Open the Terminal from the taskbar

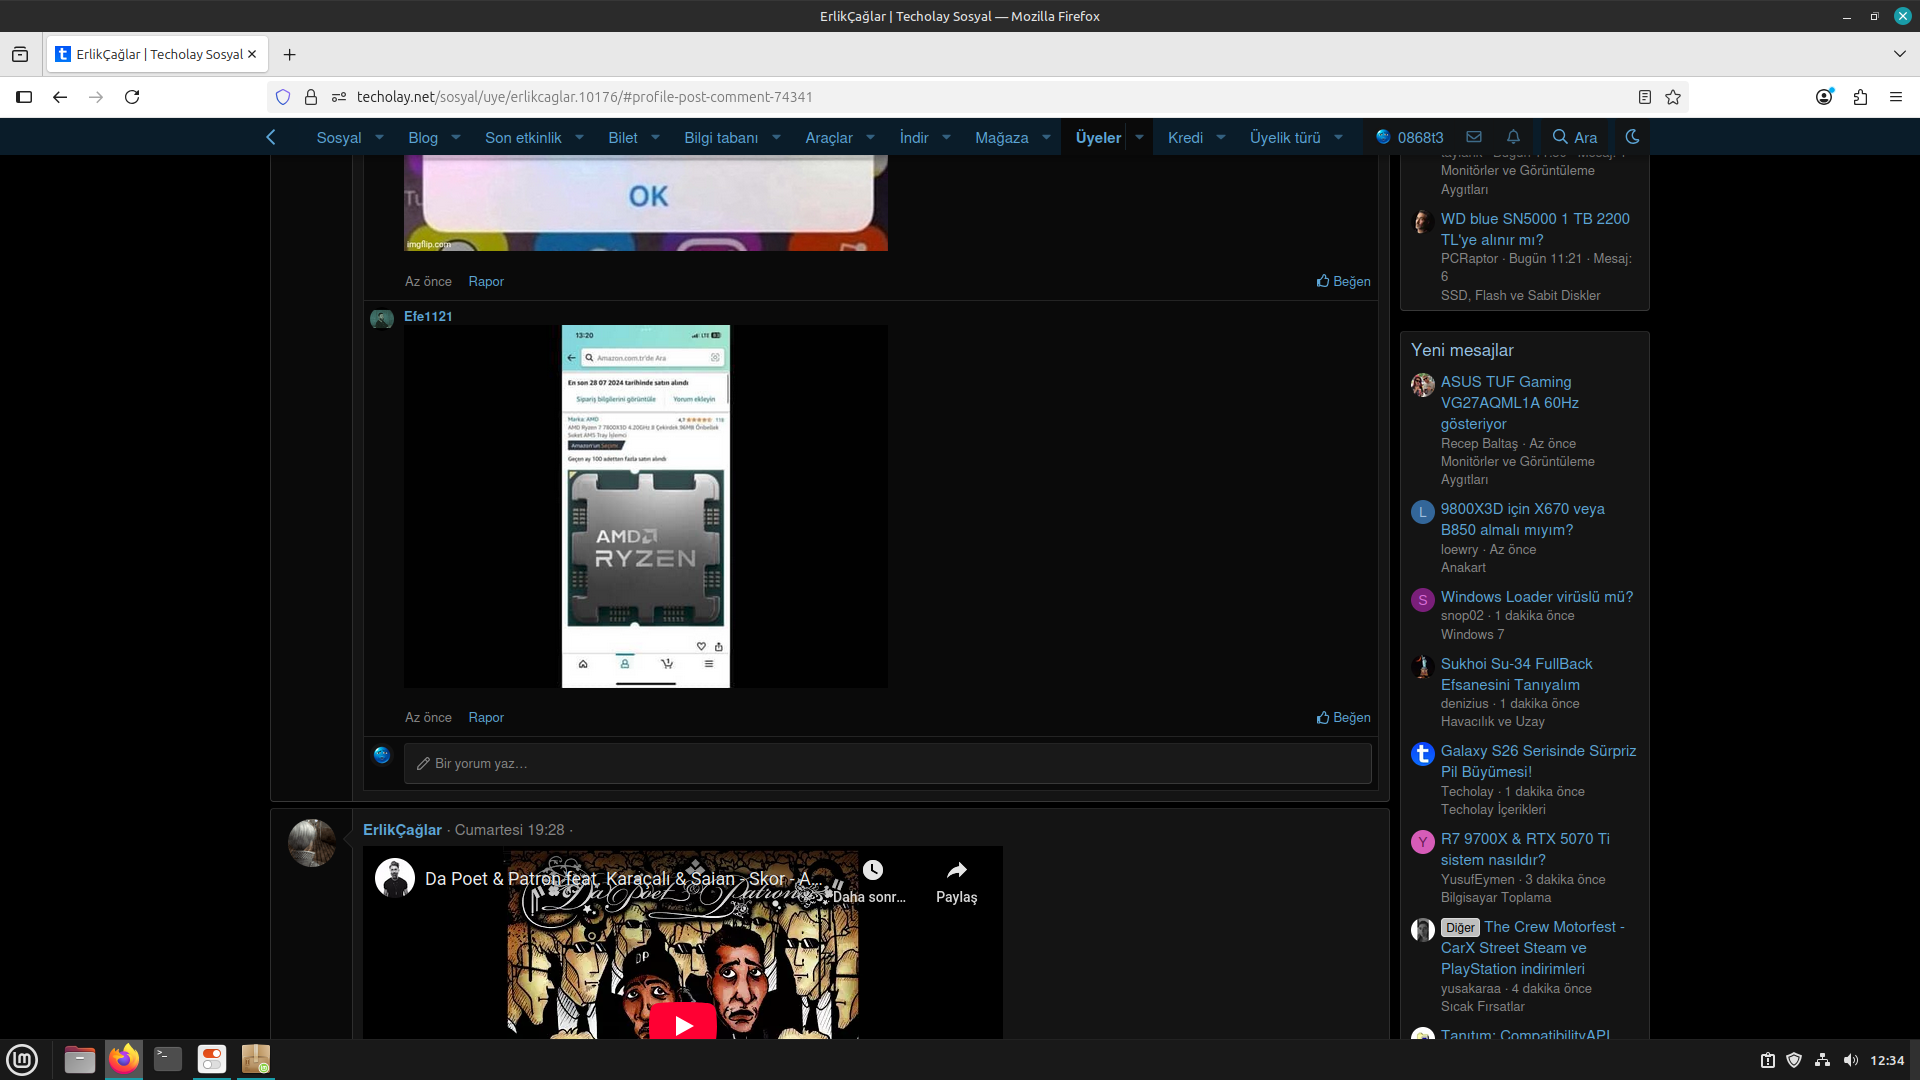168,1059
